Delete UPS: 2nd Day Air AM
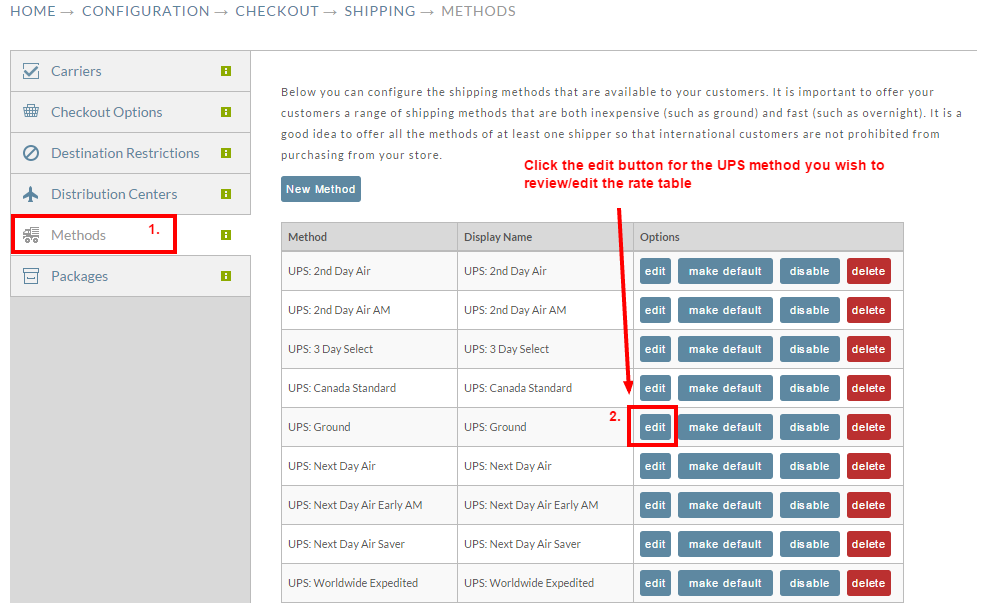The height and width of the screenshot is (603, 992). coord(868,310)
